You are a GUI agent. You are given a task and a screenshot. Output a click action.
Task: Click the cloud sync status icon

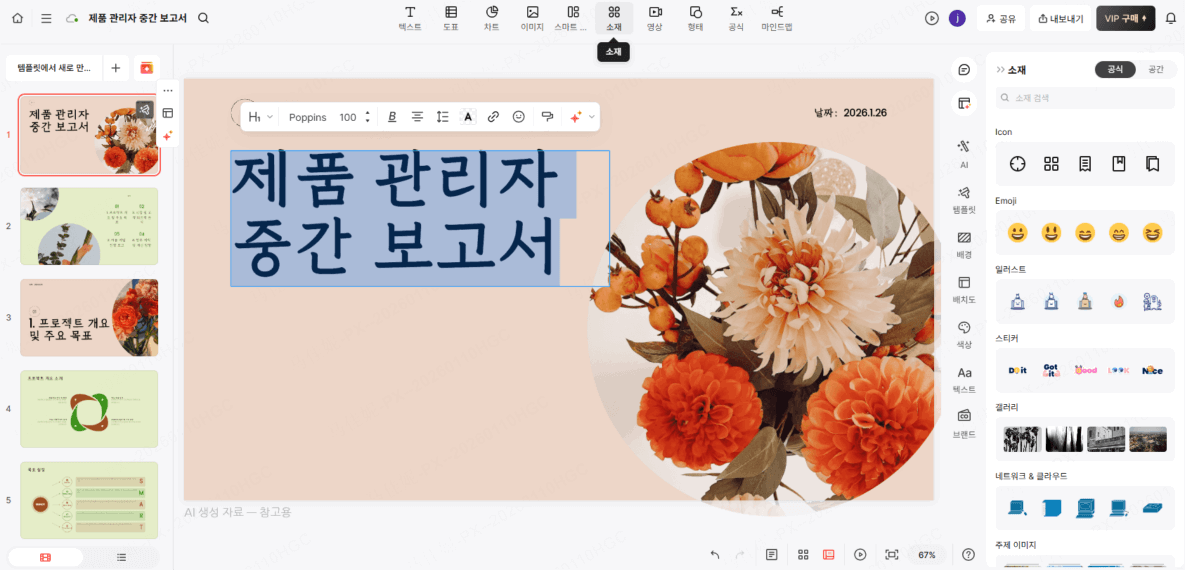(x=73, y=17)
